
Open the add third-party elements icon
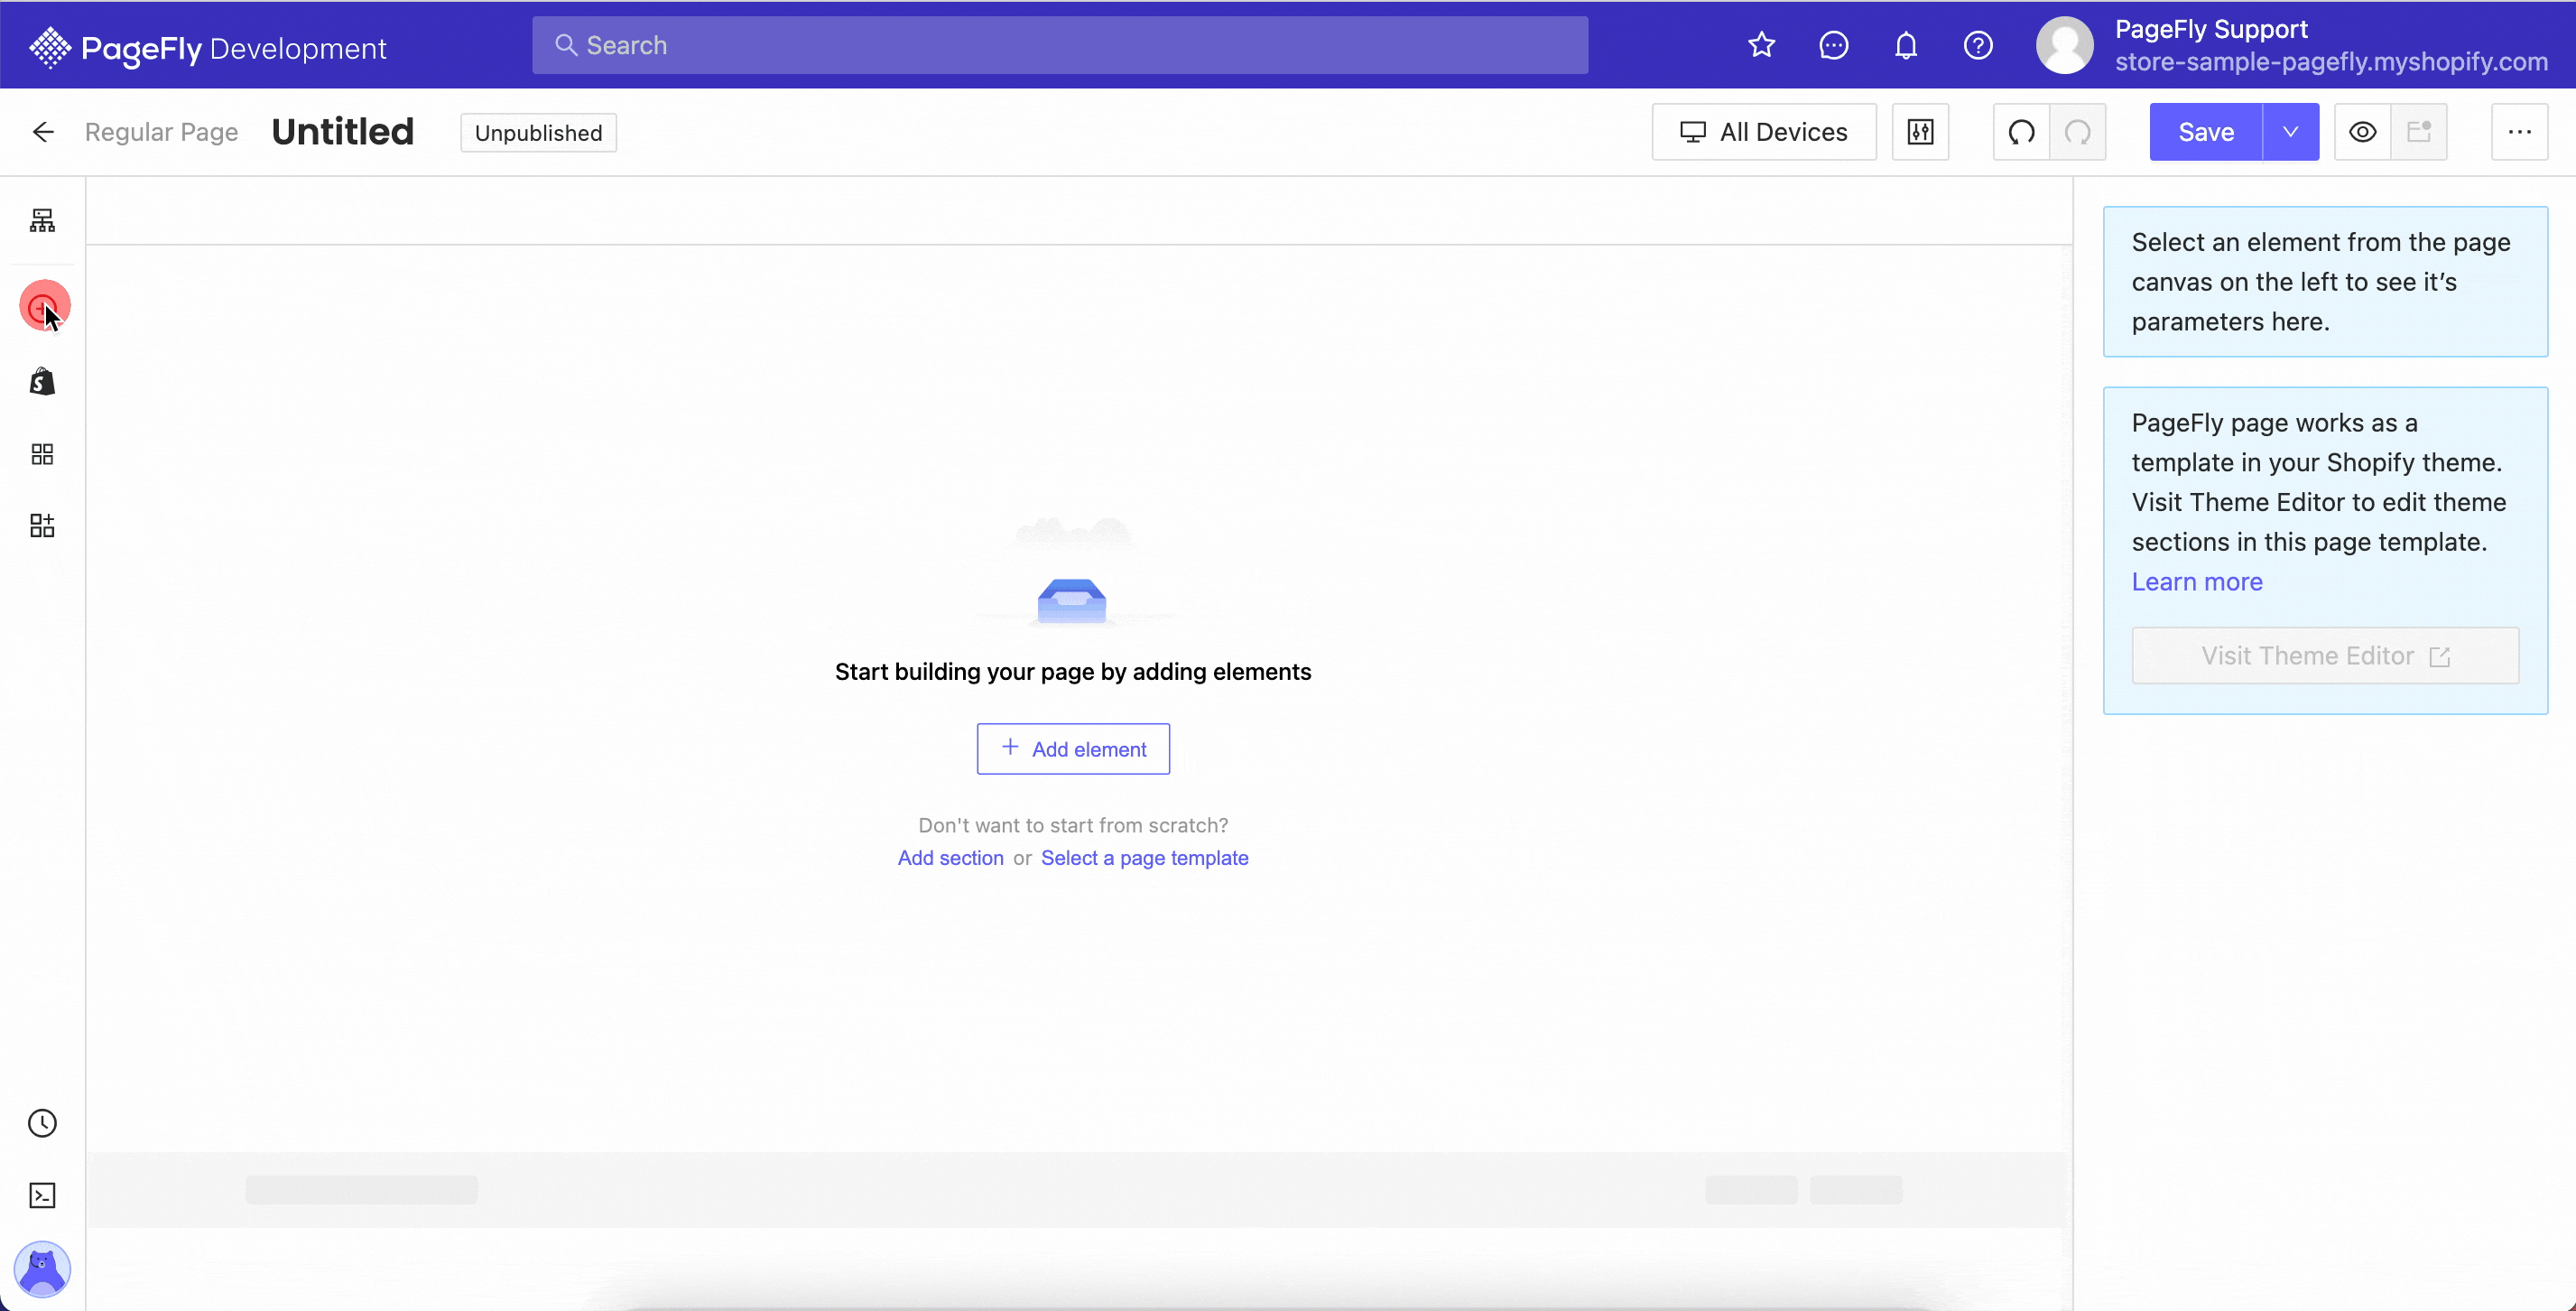[42, 526]
